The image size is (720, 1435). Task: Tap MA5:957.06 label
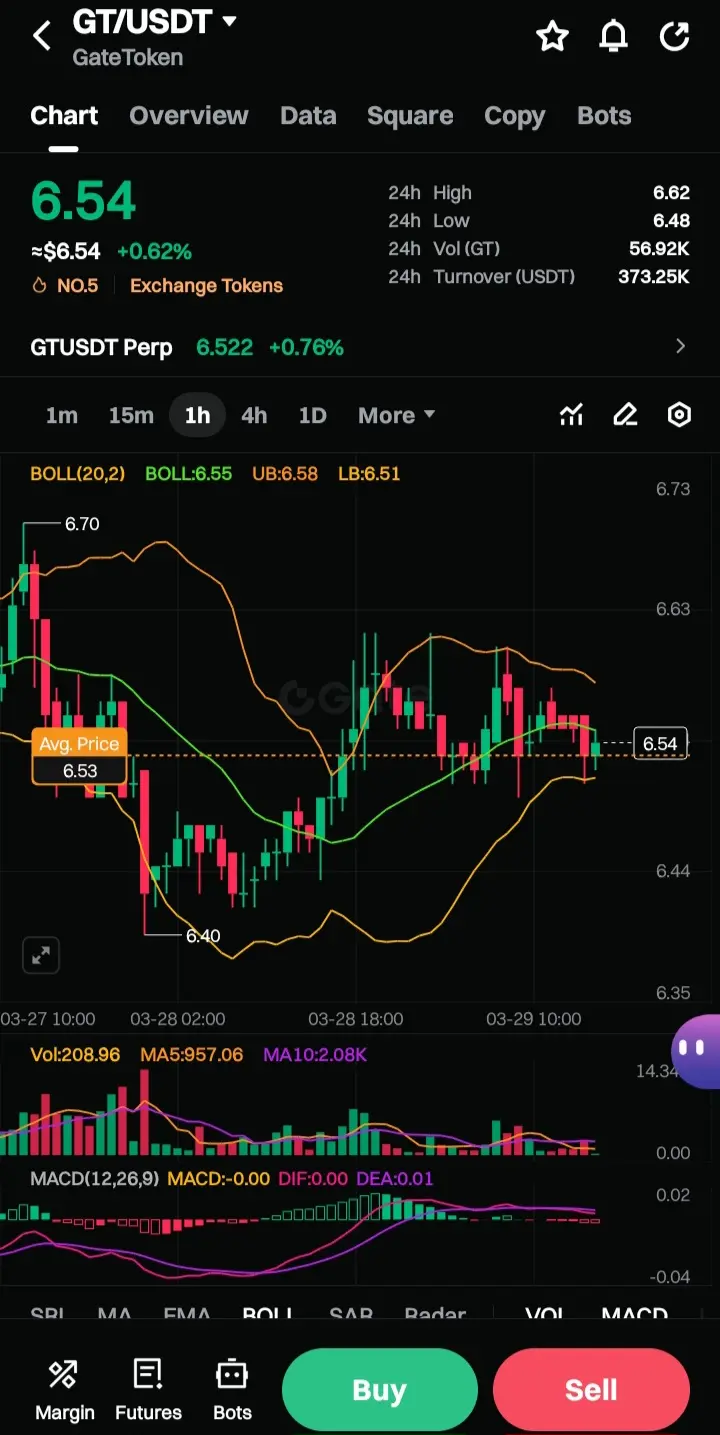pyautogui.click(x=191, y=1054)
